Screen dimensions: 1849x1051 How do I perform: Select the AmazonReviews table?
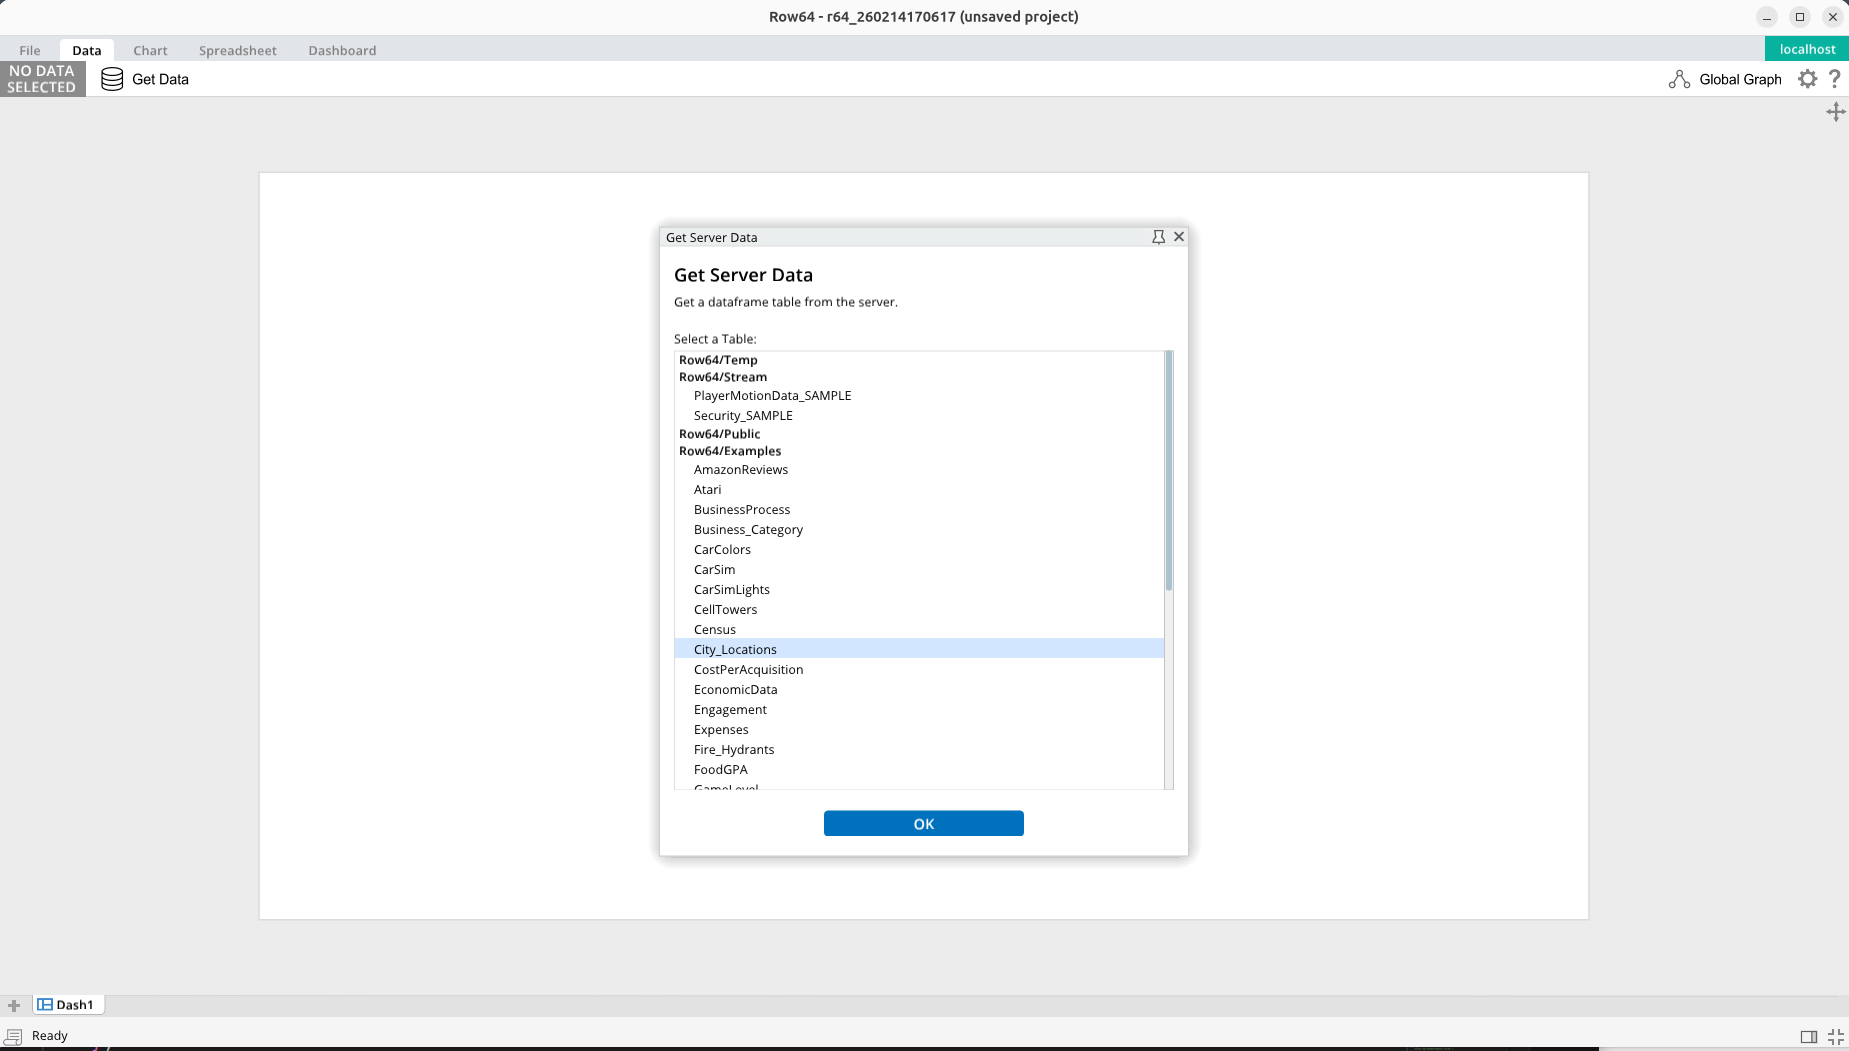click(741, 470)
